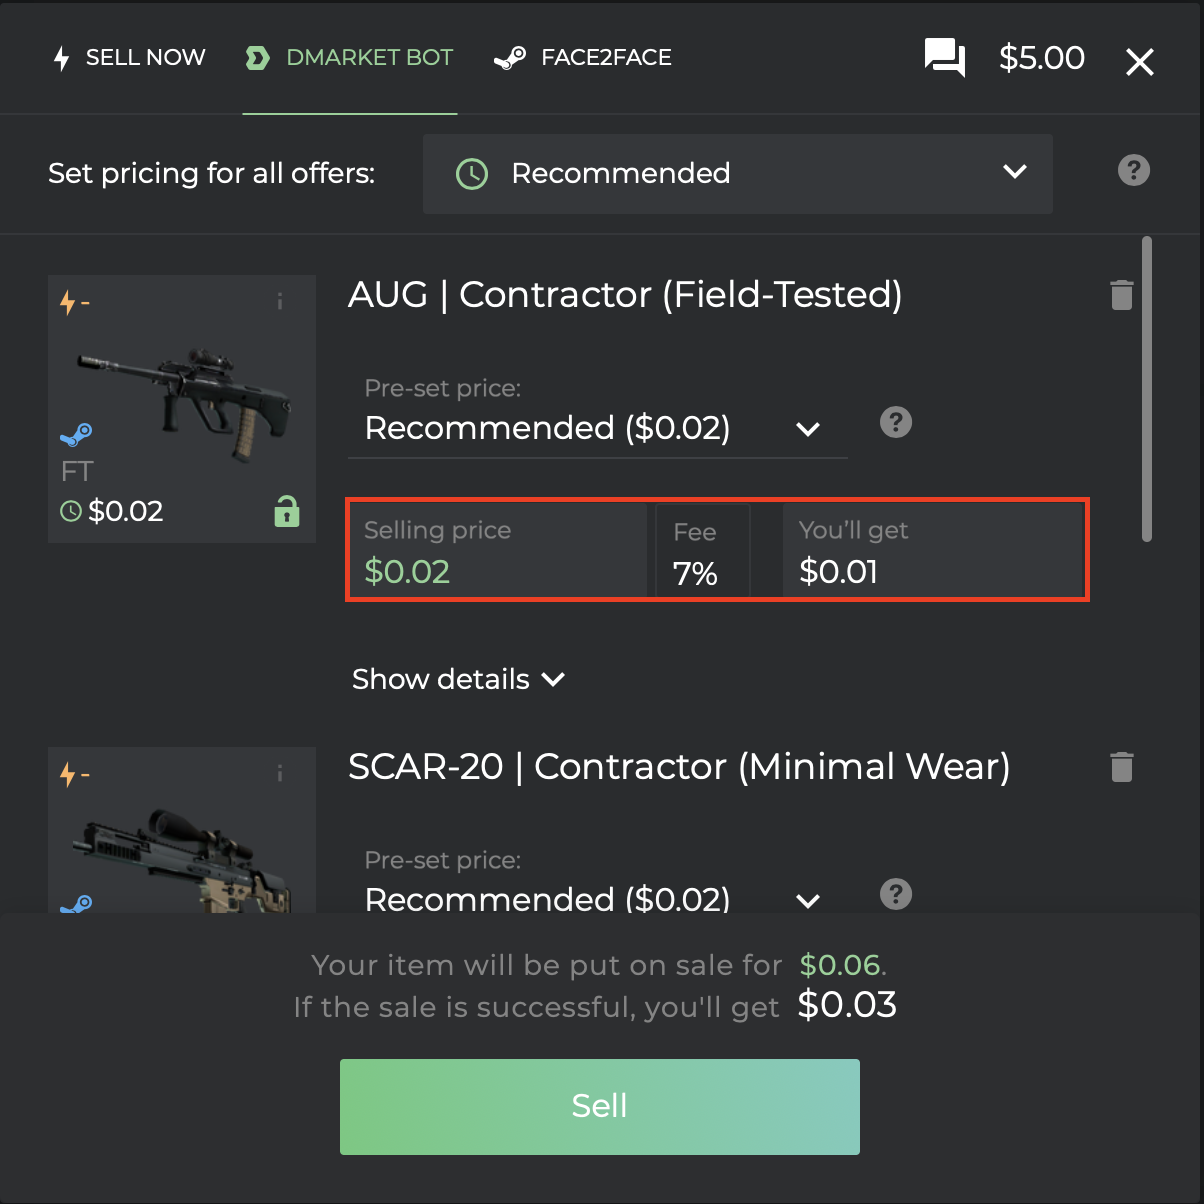Switch to the Sell Now tab
The height and width of the screenshot is (1204, 1204).
click(x=129, y=58)
